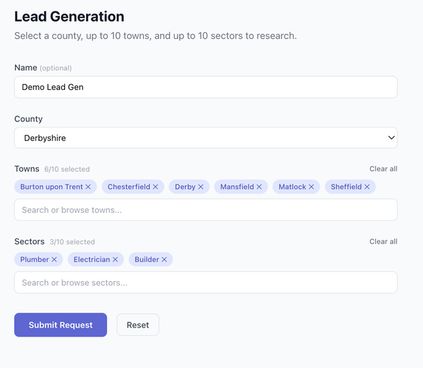Screen dimensions: 423x368
Task: Click the Submit Request button
Action: 60,325
